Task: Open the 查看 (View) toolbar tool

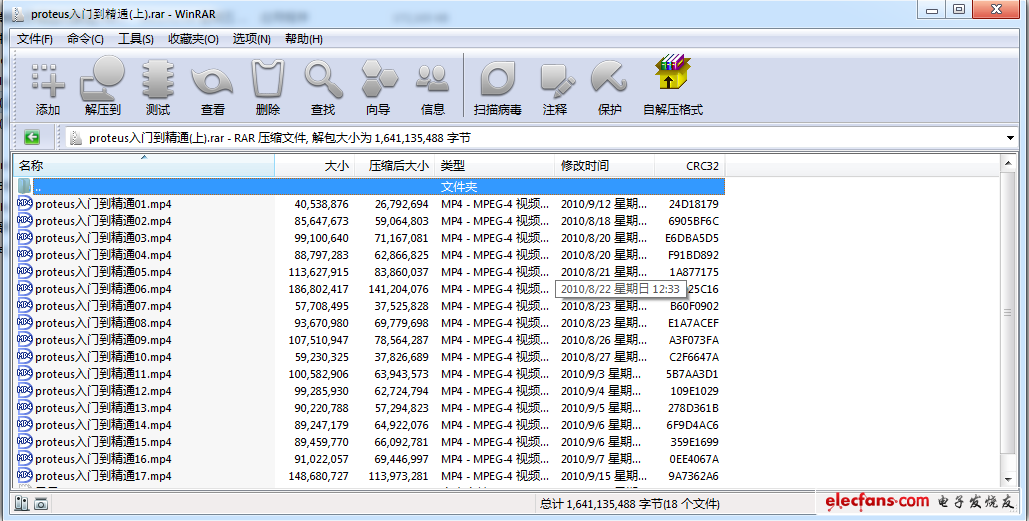Action: pyautogui.click(x=212, y=87)
